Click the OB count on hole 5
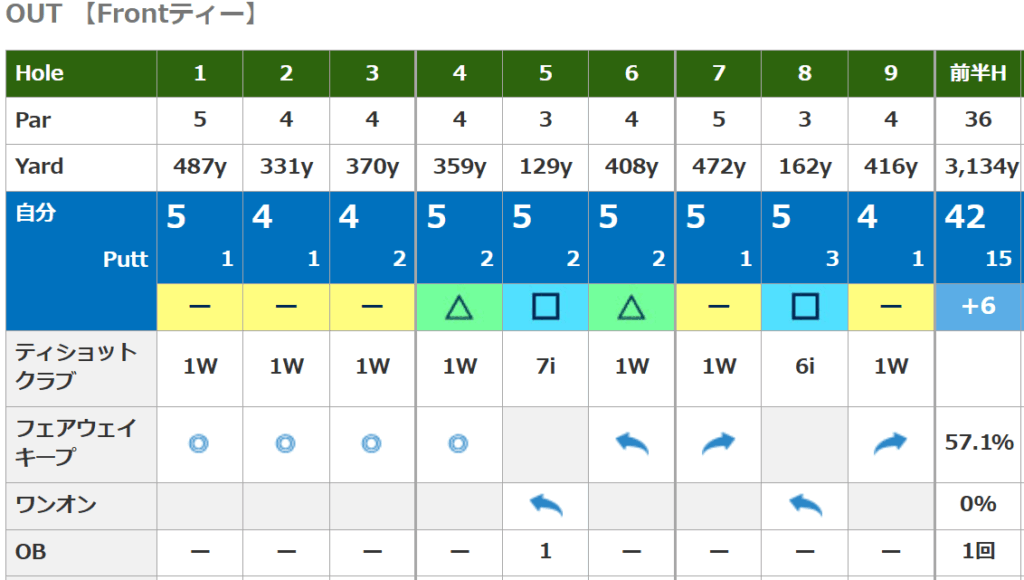The width and height of the screenshot is (1024, 580). click(x=545, y=551)
